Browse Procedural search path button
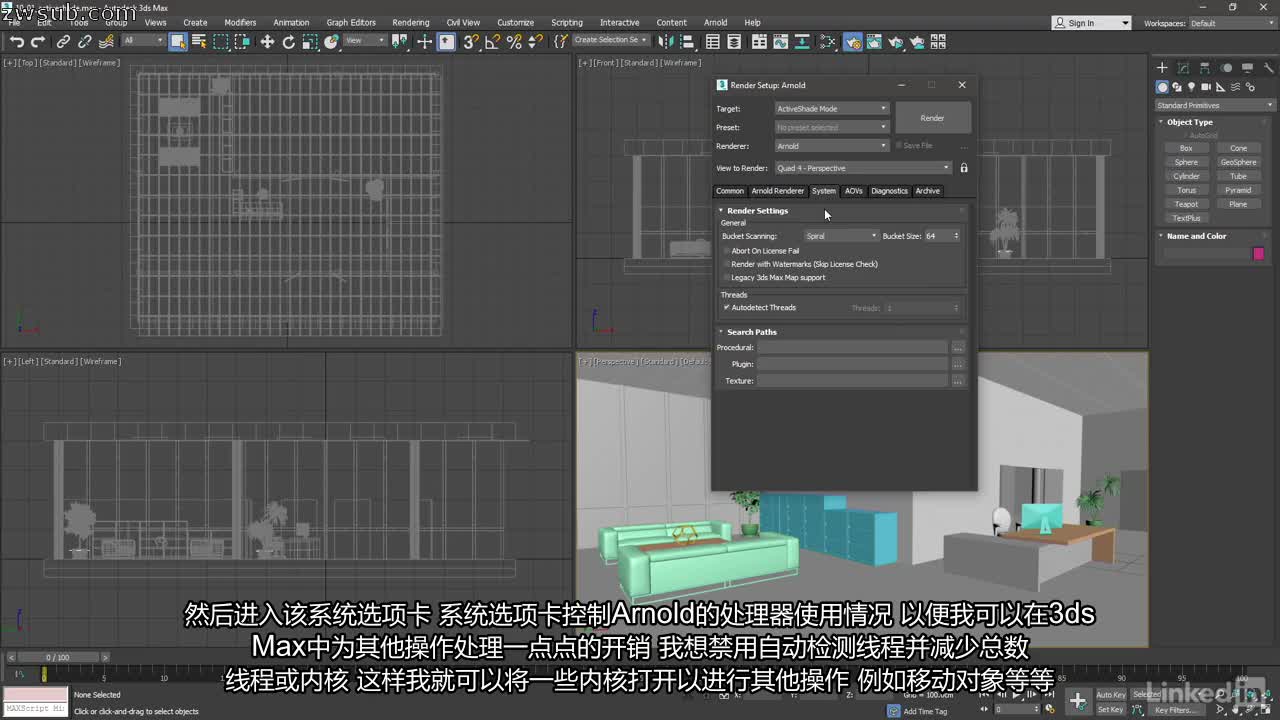The width and height of the screenshot is (1280, 720). (958, 348)
